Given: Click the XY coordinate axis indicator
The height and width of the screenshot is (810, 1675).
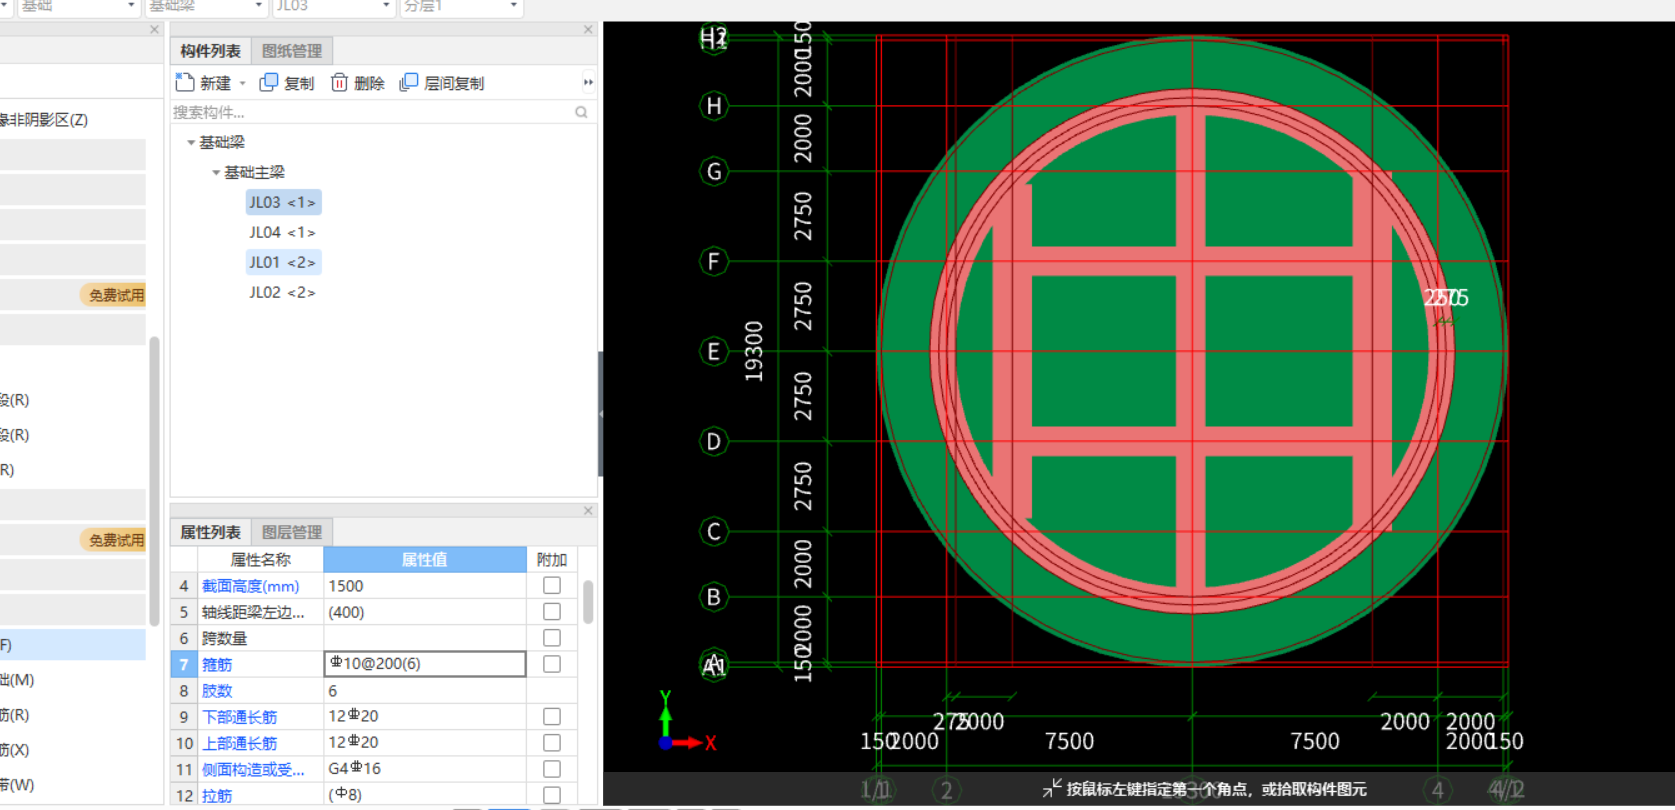Looking at the screenshot, I should click(x=685, y=722).
